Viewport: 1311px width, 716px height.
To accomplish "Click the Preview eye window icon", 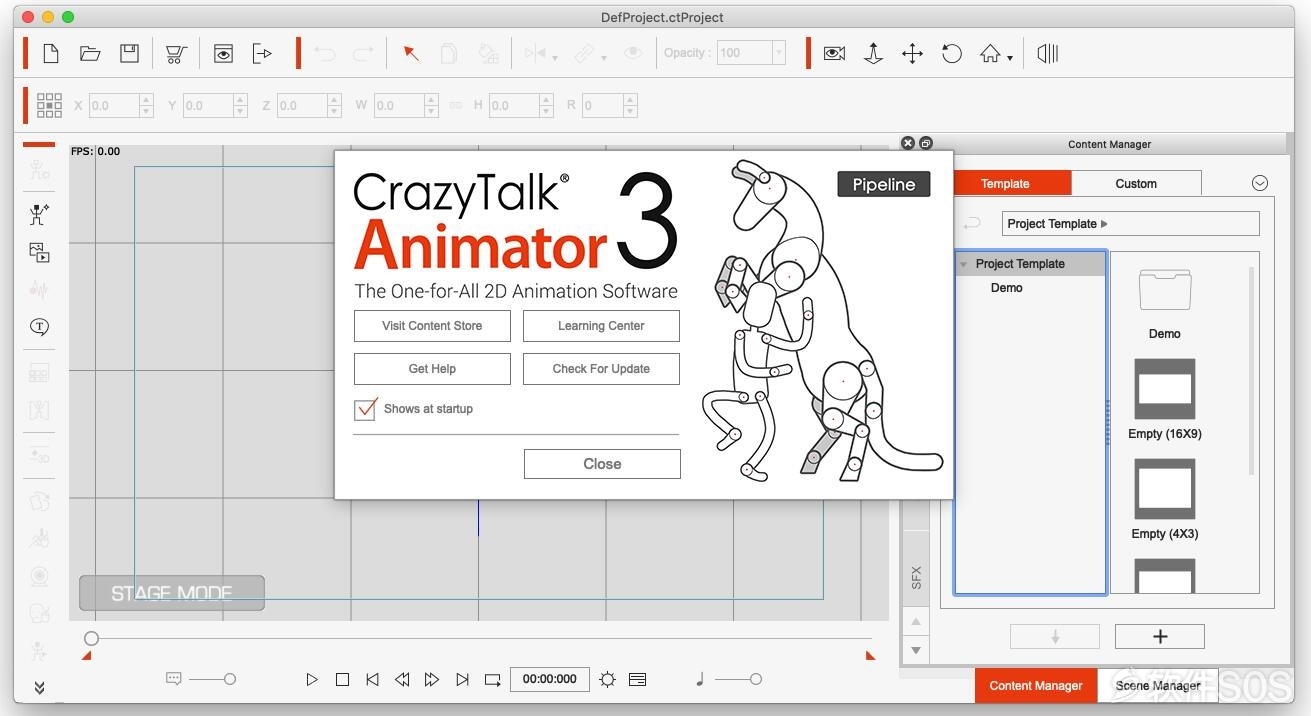I will [x=223, y=53].
